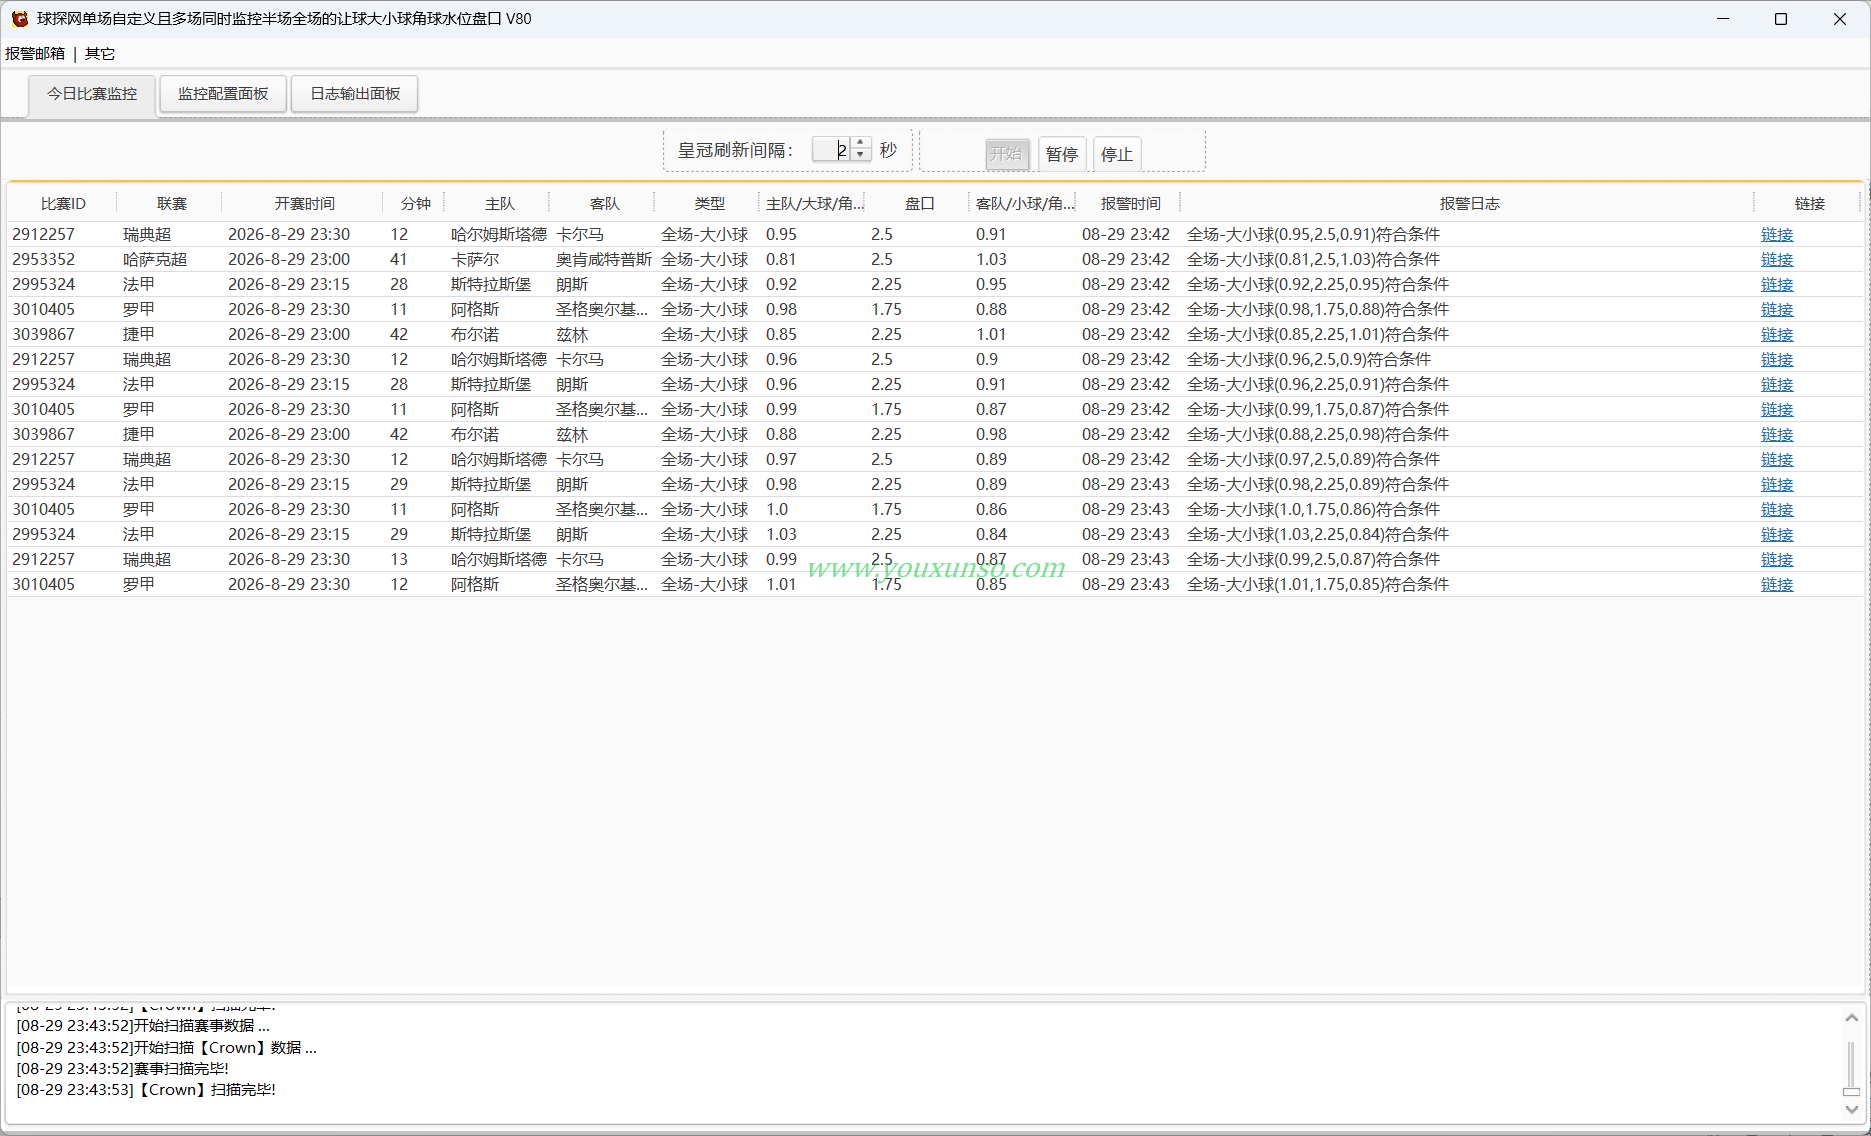Open the 报警邮箱 menu
Viewport: 1871px width, 1136px height.
tap(35, 54)
